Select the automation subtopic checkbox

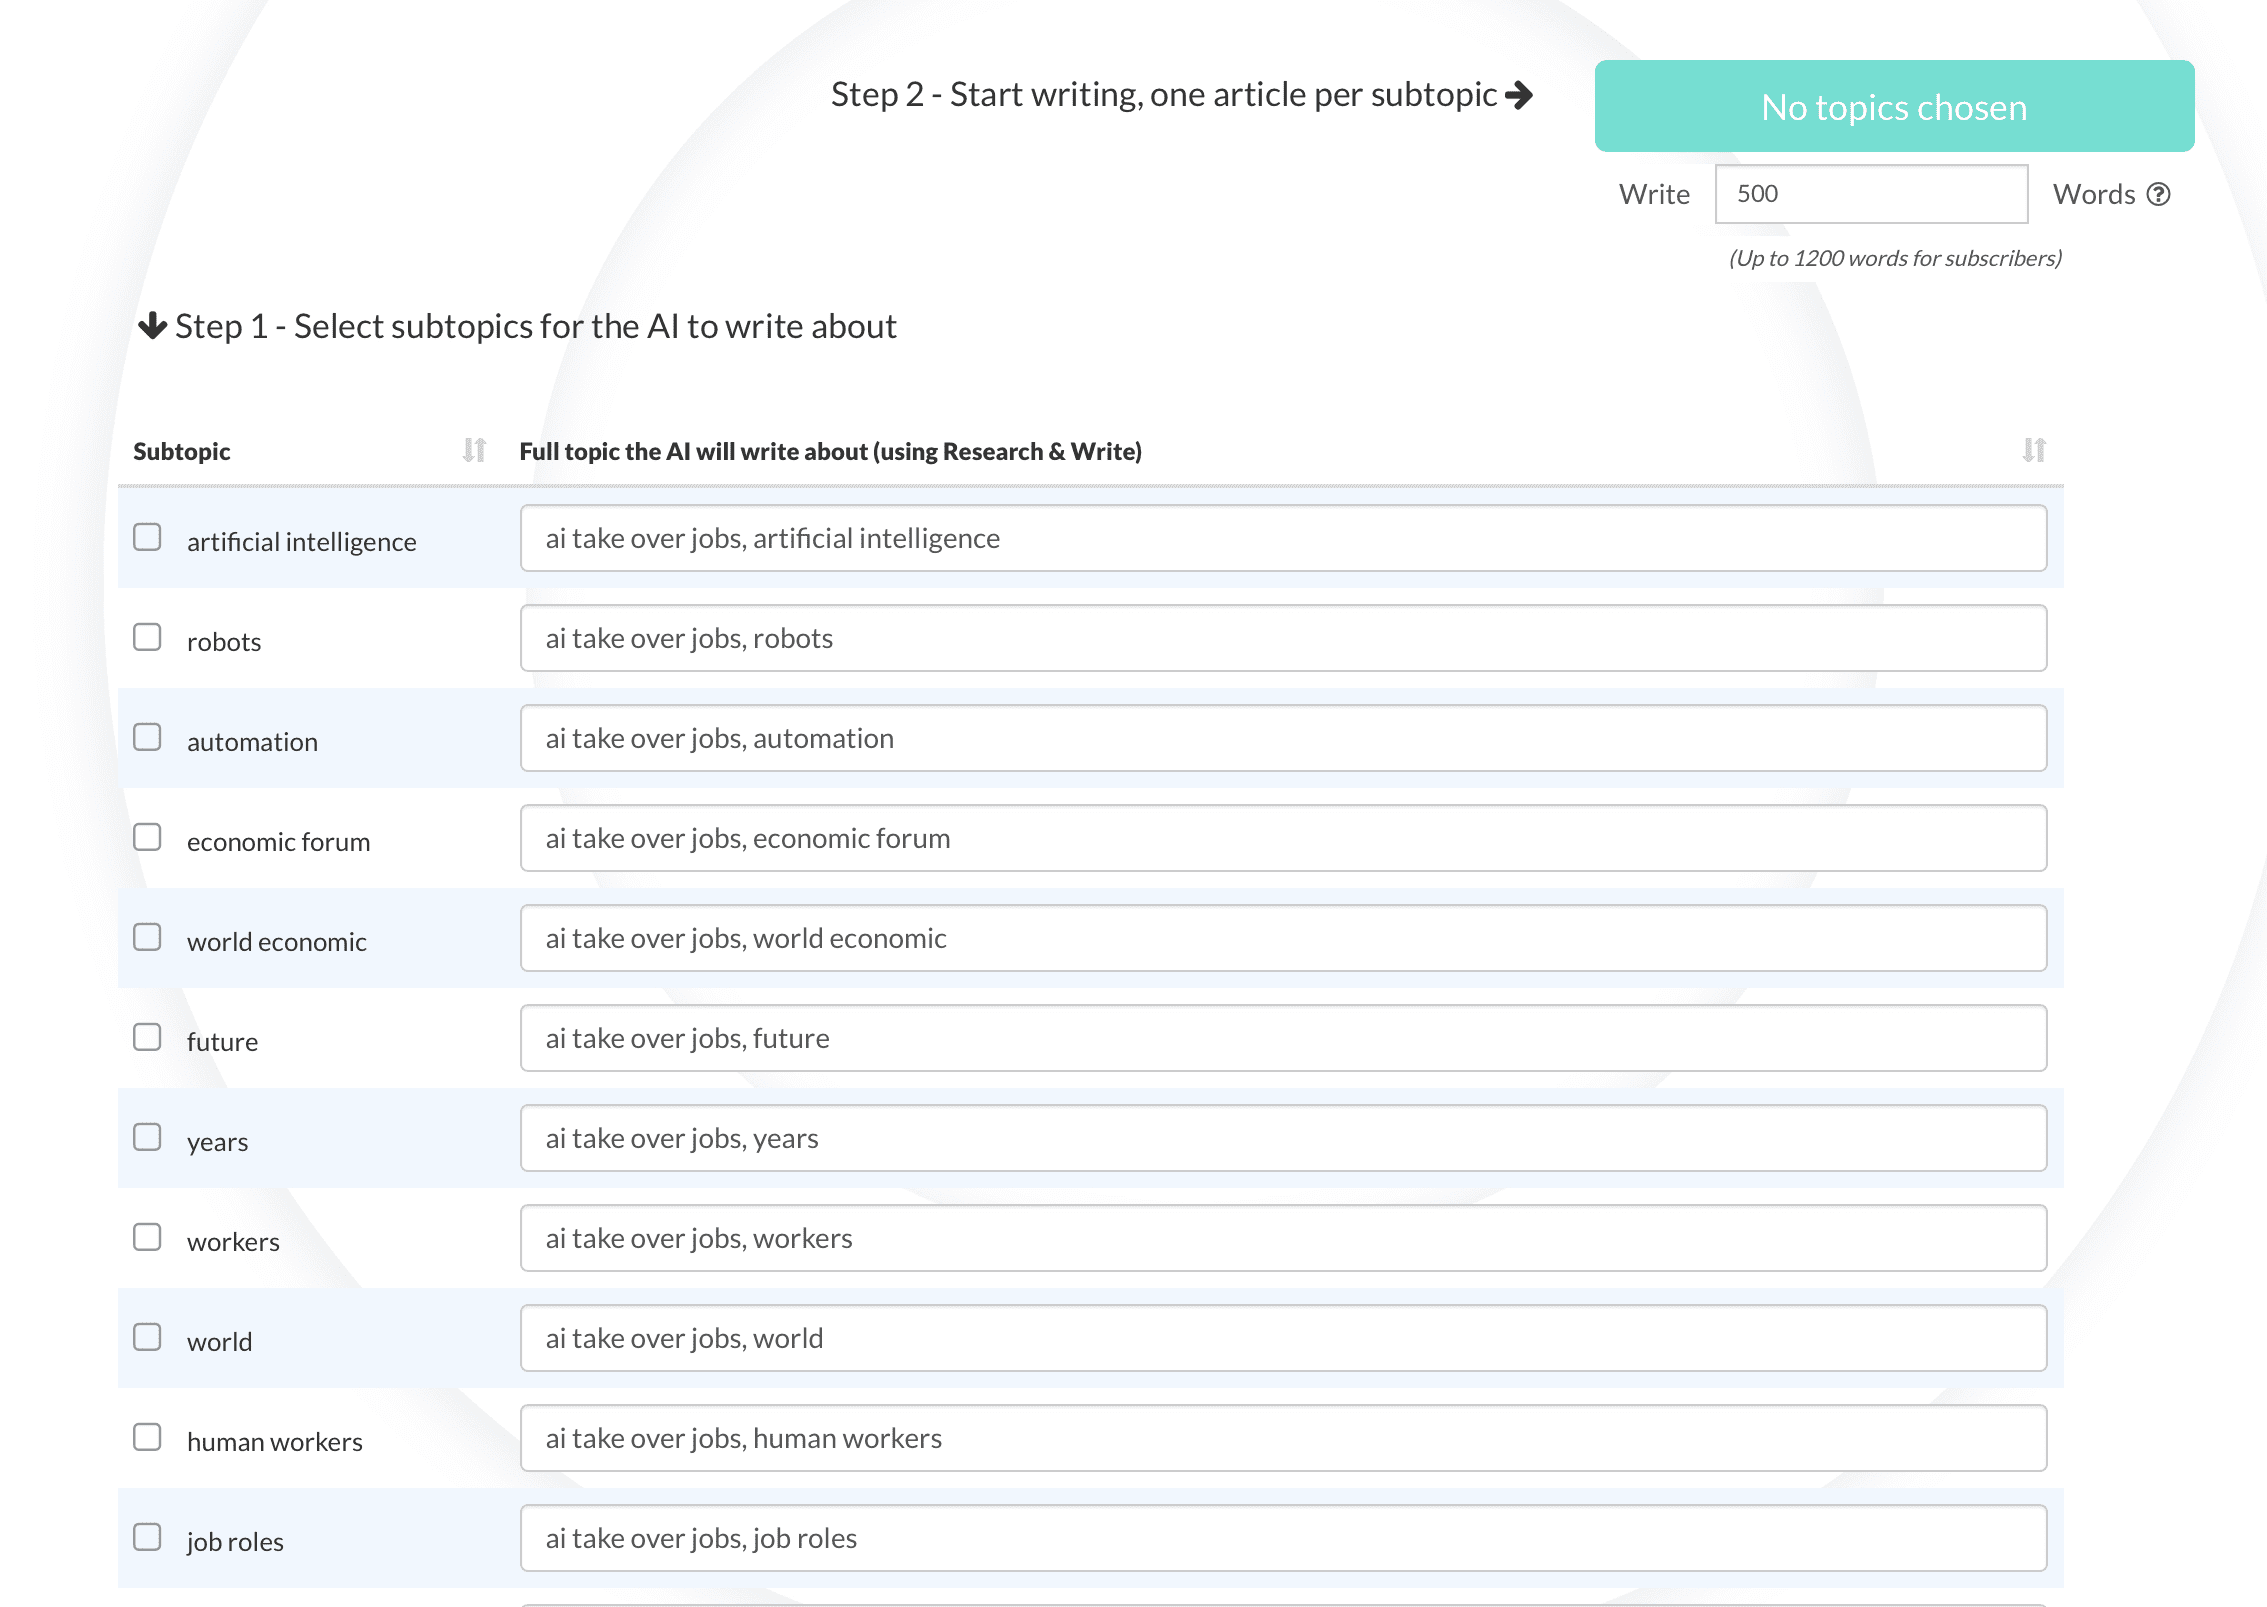click(148, 738)
